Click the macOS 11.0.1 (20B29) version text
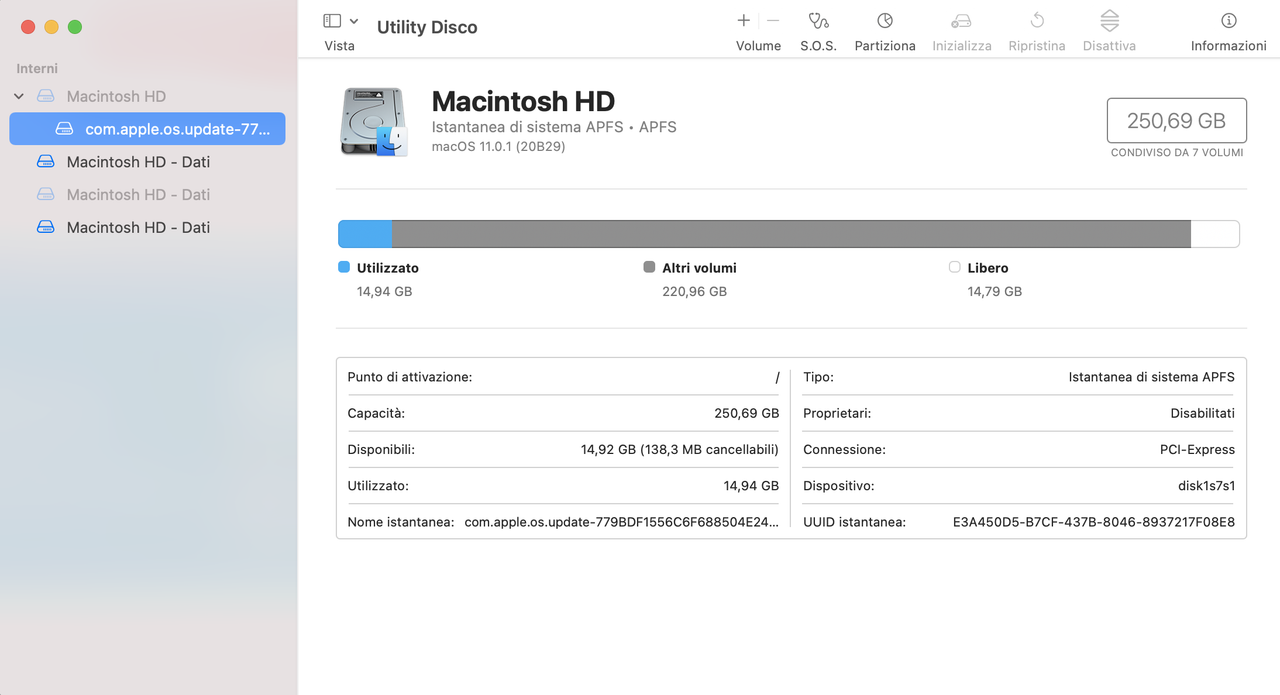Viewport: 1280px width, 695px height. [x=499, y=146]
